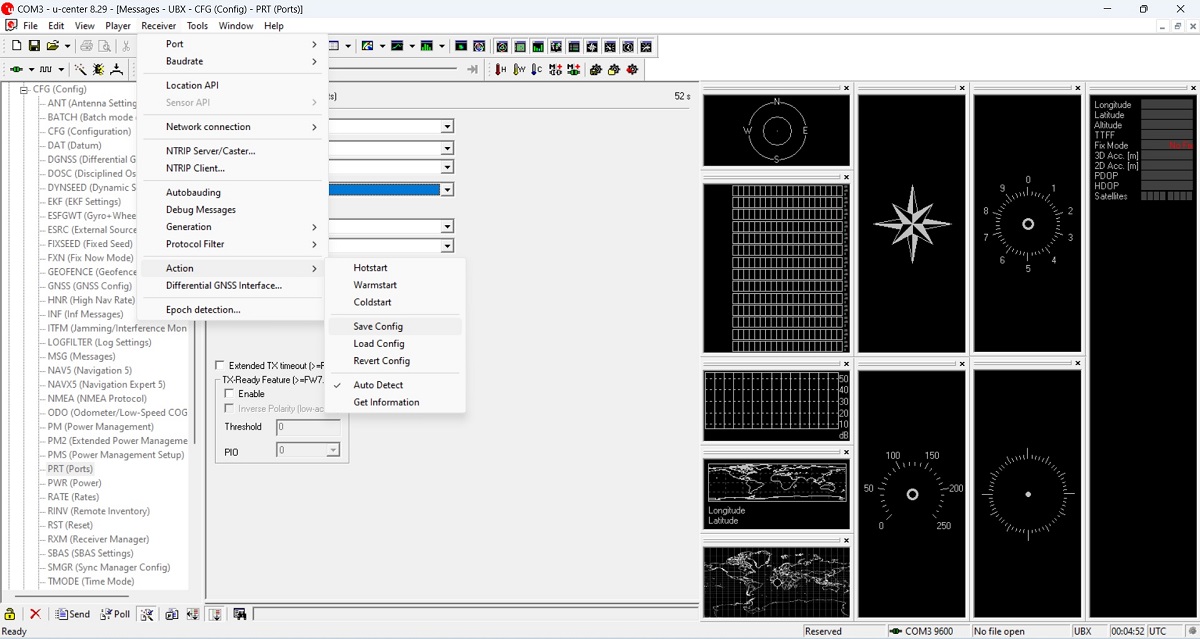
Task: Tick the TX-Ready Enable checkbox
Action: [x=230, y=394]
